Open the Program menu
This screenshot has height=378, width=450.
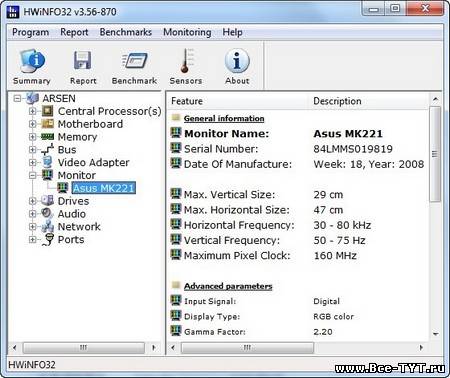pos(30,32)
